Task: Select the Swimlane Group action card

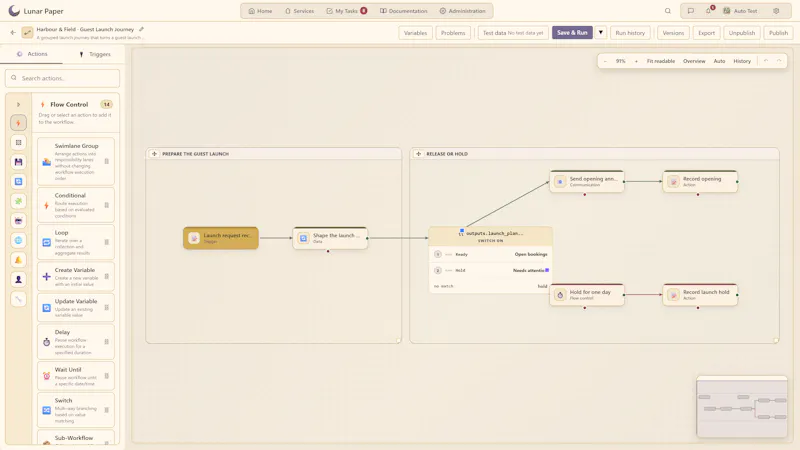Action: (76, 161)
